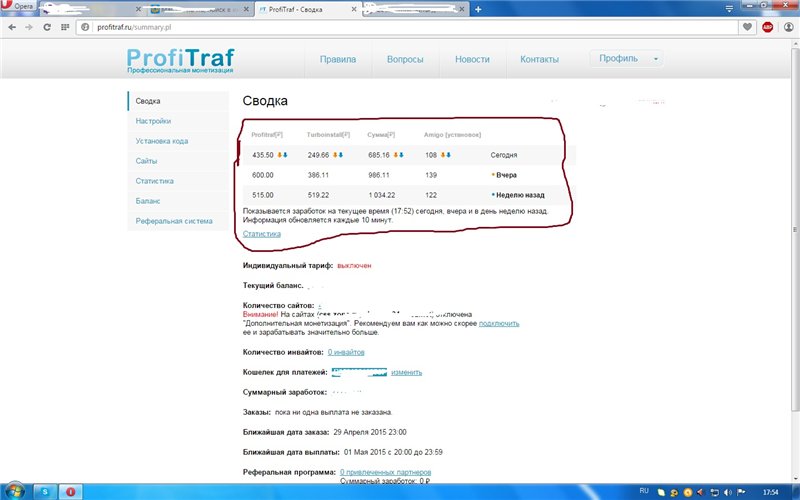Open Сайты in the sidebar

tap(178, 161)
